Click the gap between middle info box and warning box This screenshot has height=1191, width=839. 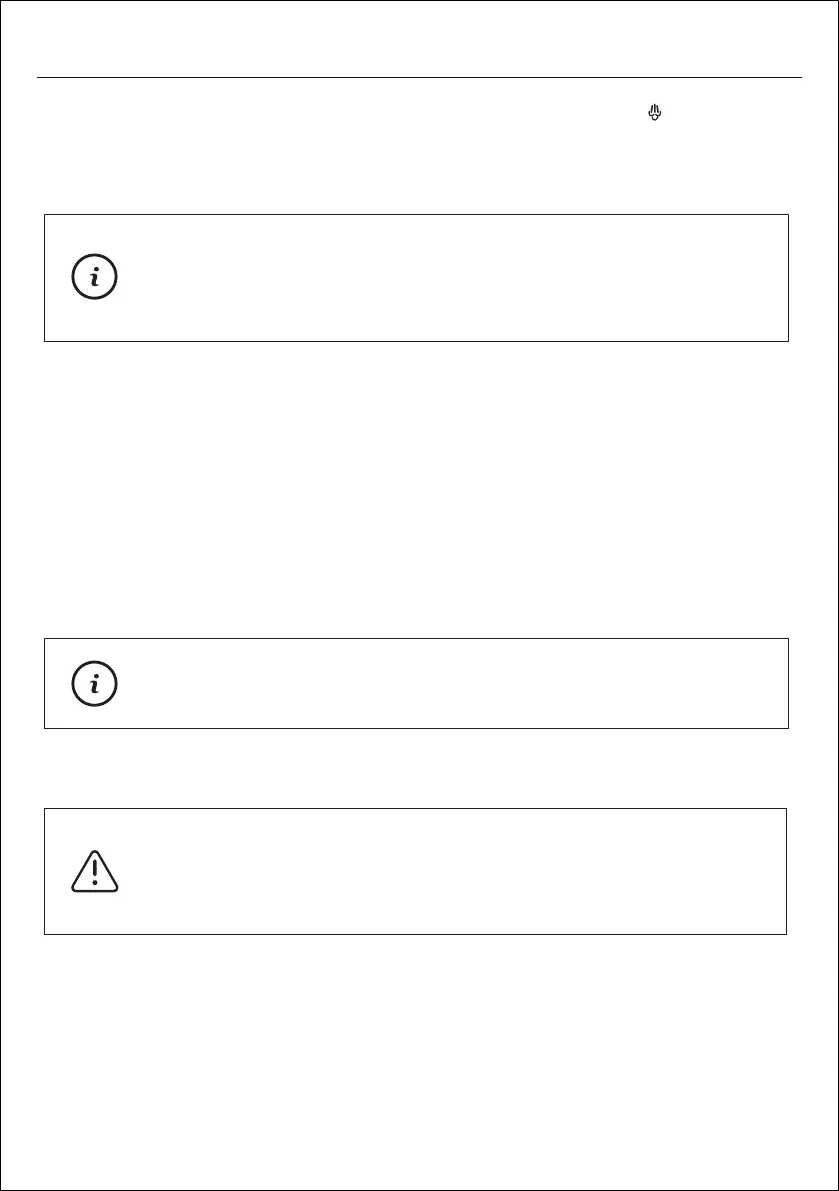pos(420,768)
